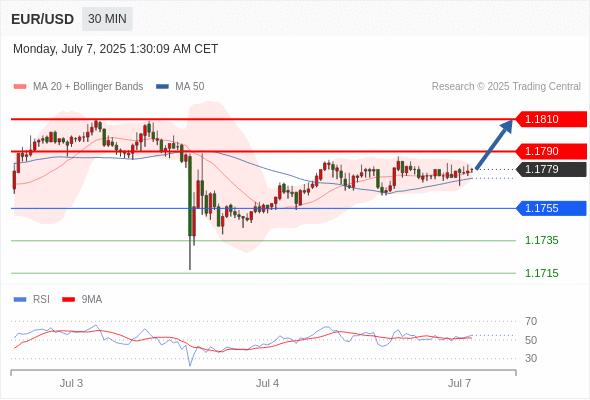The width and height of the screenshot is (590, 400).
Task: Click the Jul 7 date axis label
Action: [x=459, y=383]
